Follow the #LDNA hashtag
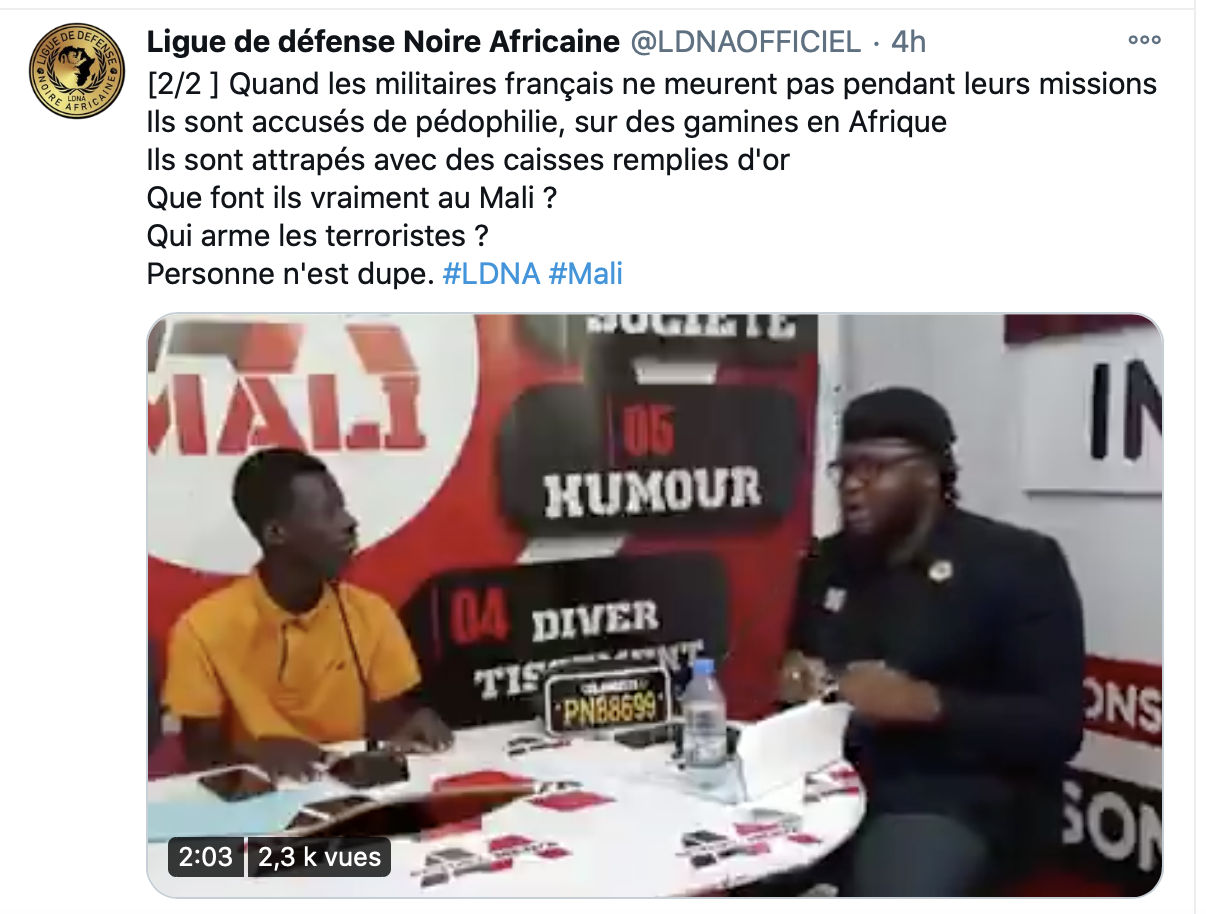Image resolution: width=1206 pixels, height=914 pixels. 491,274
